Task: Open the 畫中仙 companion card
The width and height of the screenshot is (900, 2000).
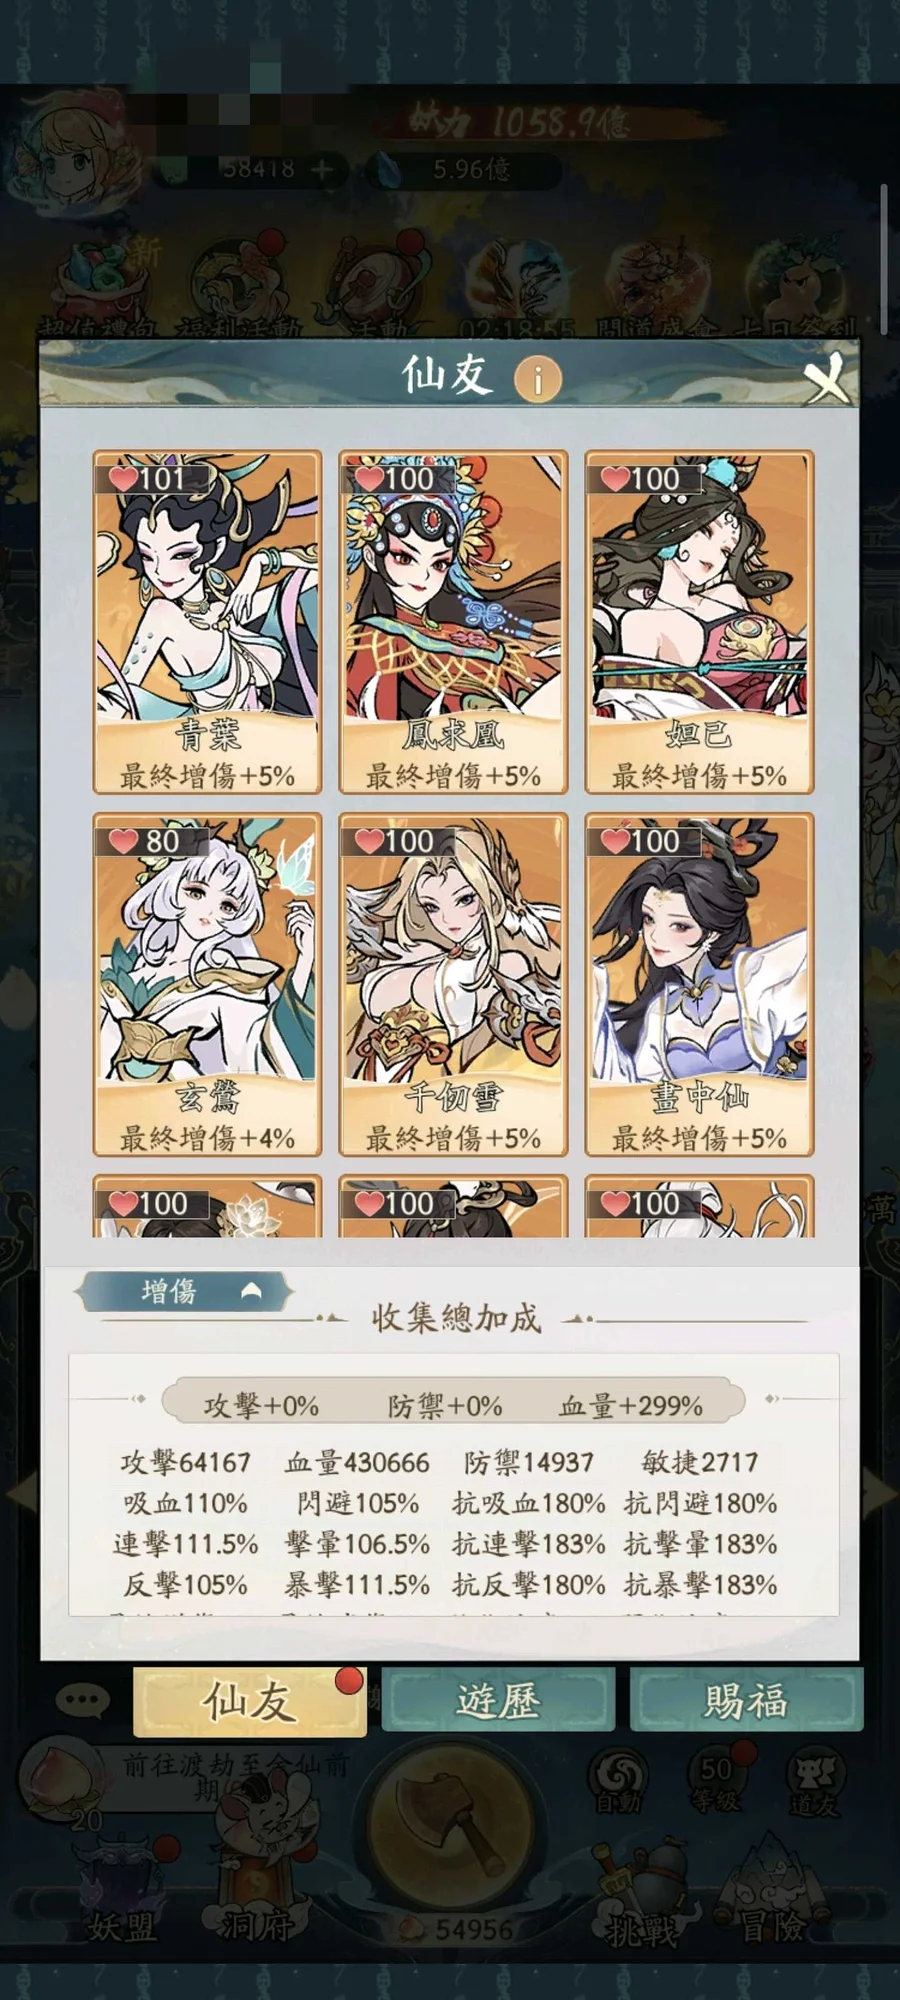Action: click(699, 984)
